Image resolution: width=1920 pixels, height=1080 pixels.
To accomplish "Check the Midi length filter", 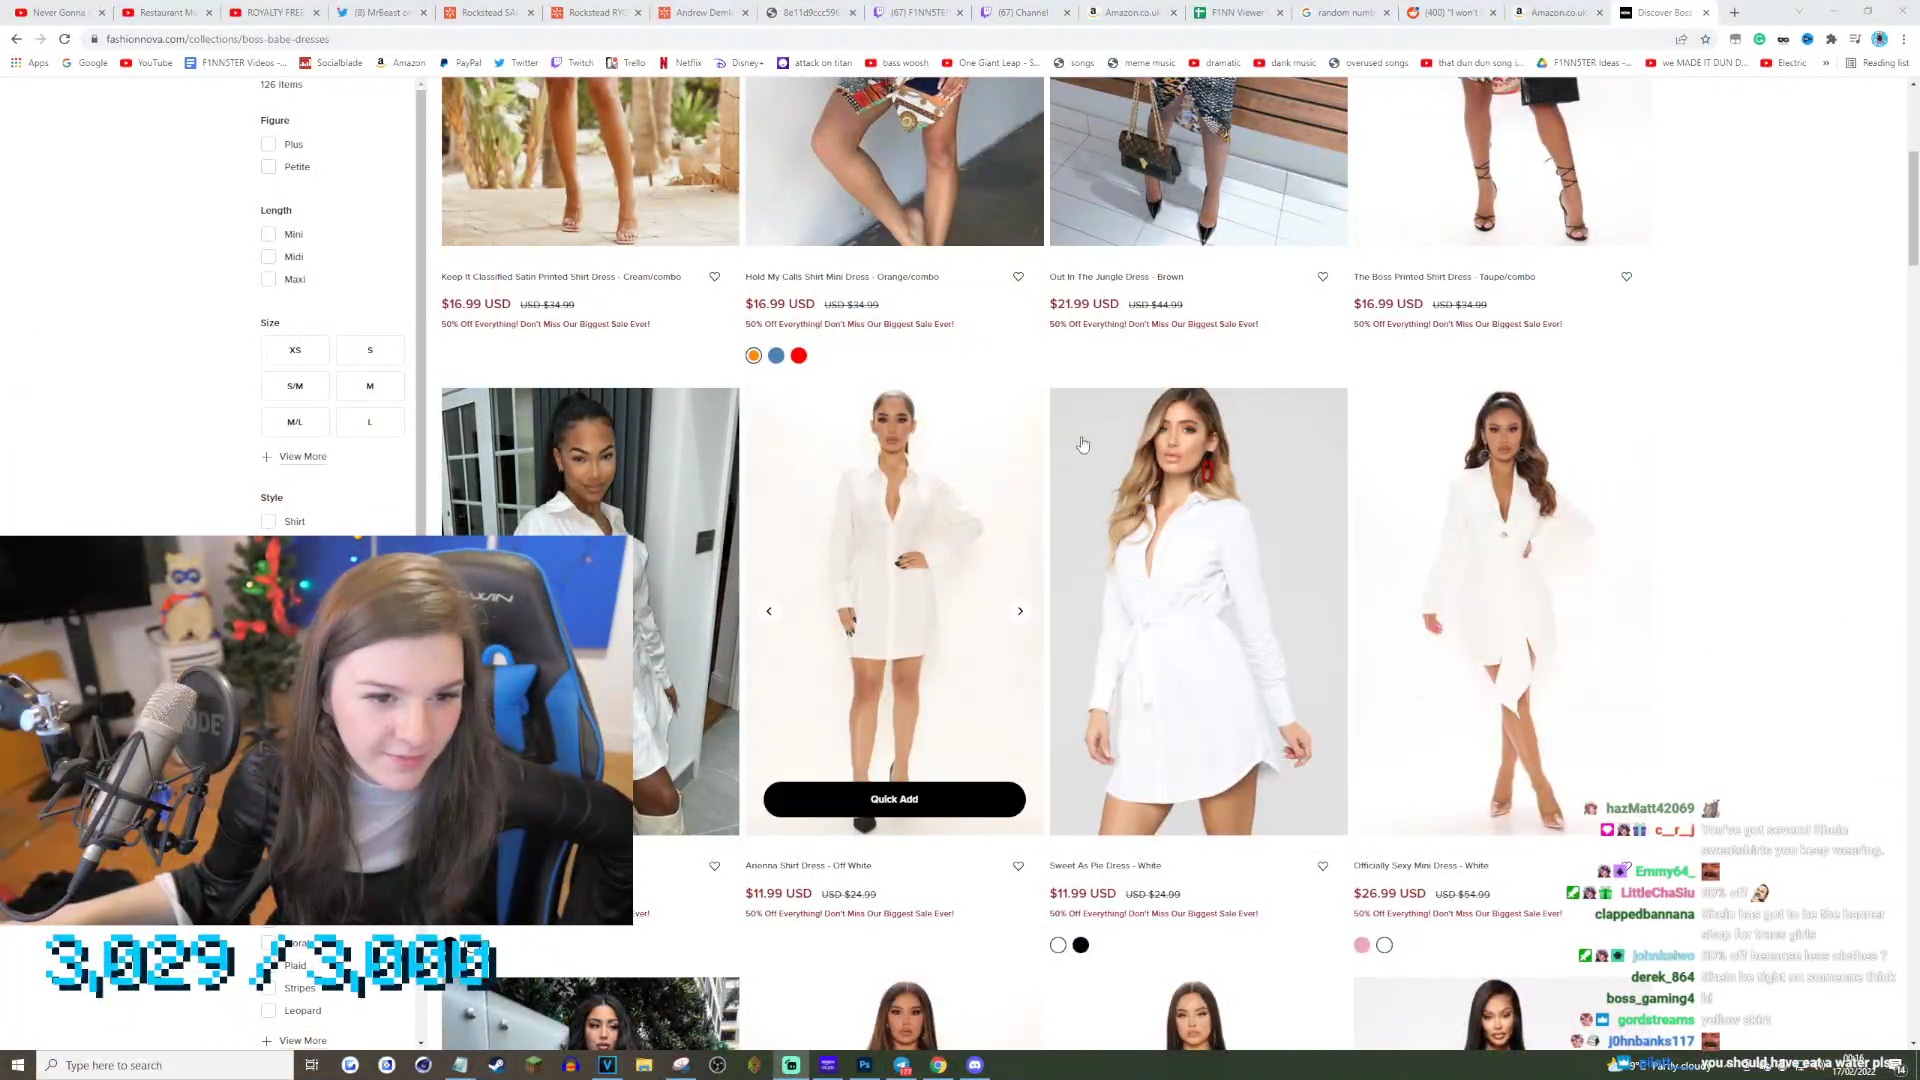I will 268,257.
